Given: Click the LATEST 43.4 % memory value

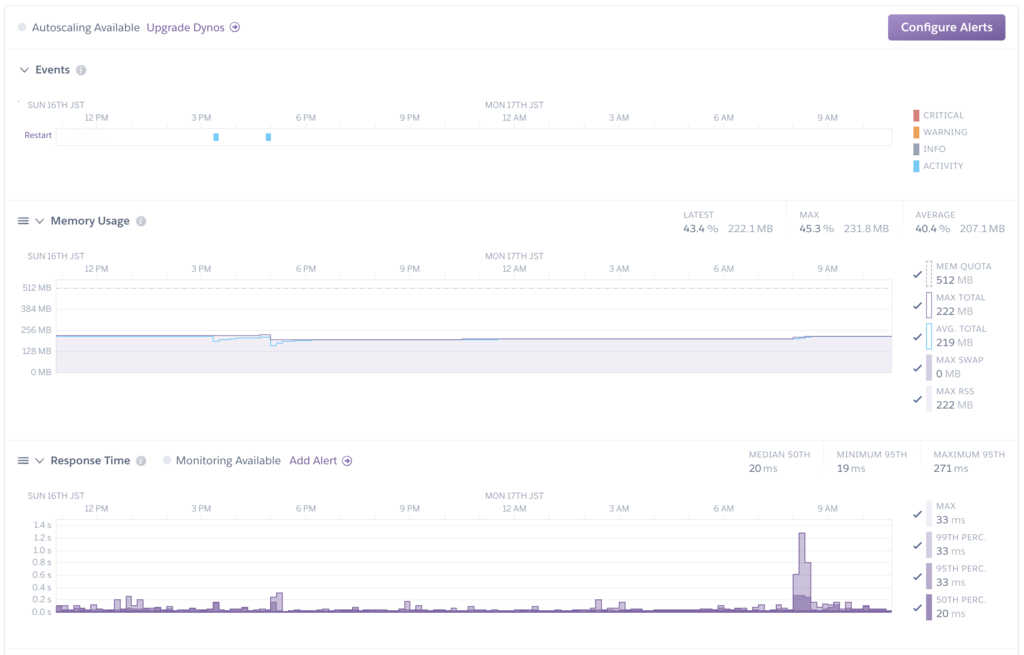Looking at the screenshot, I should [700, 229].
